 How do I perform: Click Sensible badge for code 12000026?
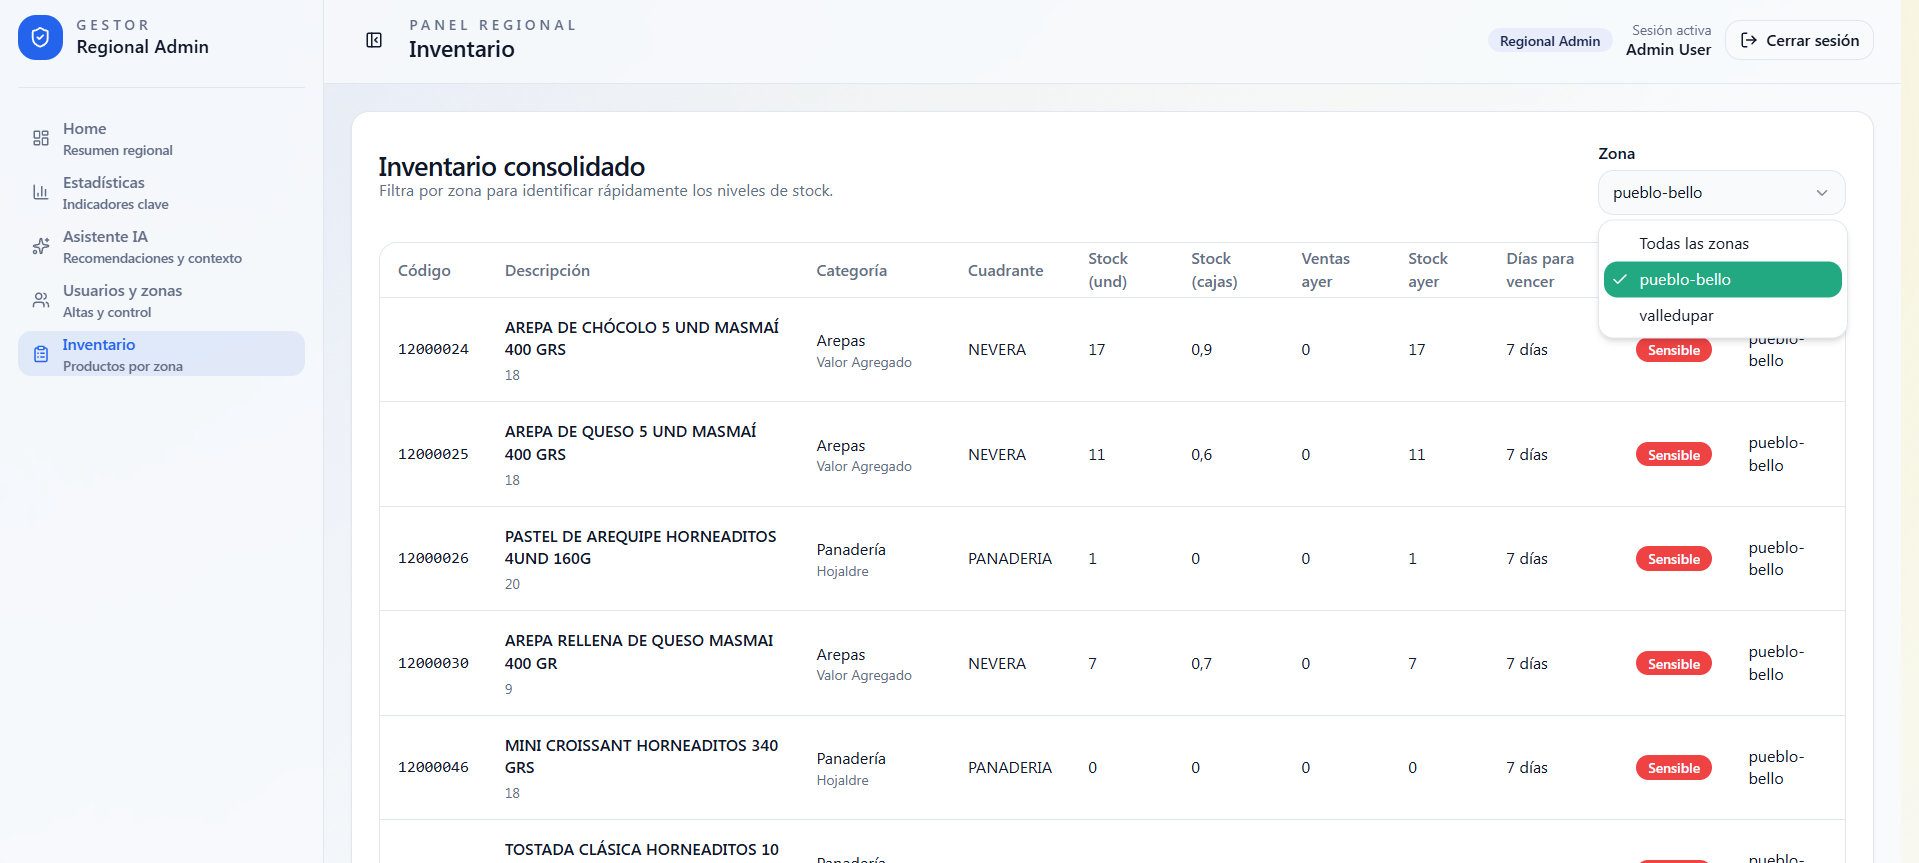tap(1673, 559)
